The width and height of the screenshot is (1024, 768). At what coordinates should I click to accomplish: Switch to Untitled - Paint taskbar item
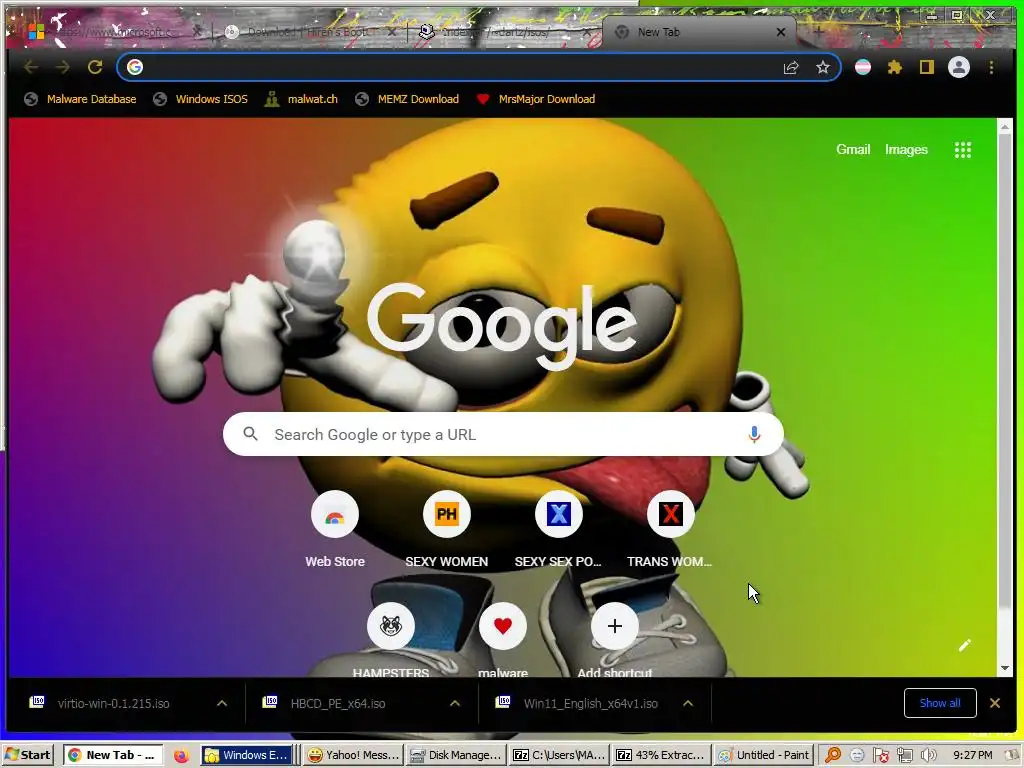click(x=764, y=755)
